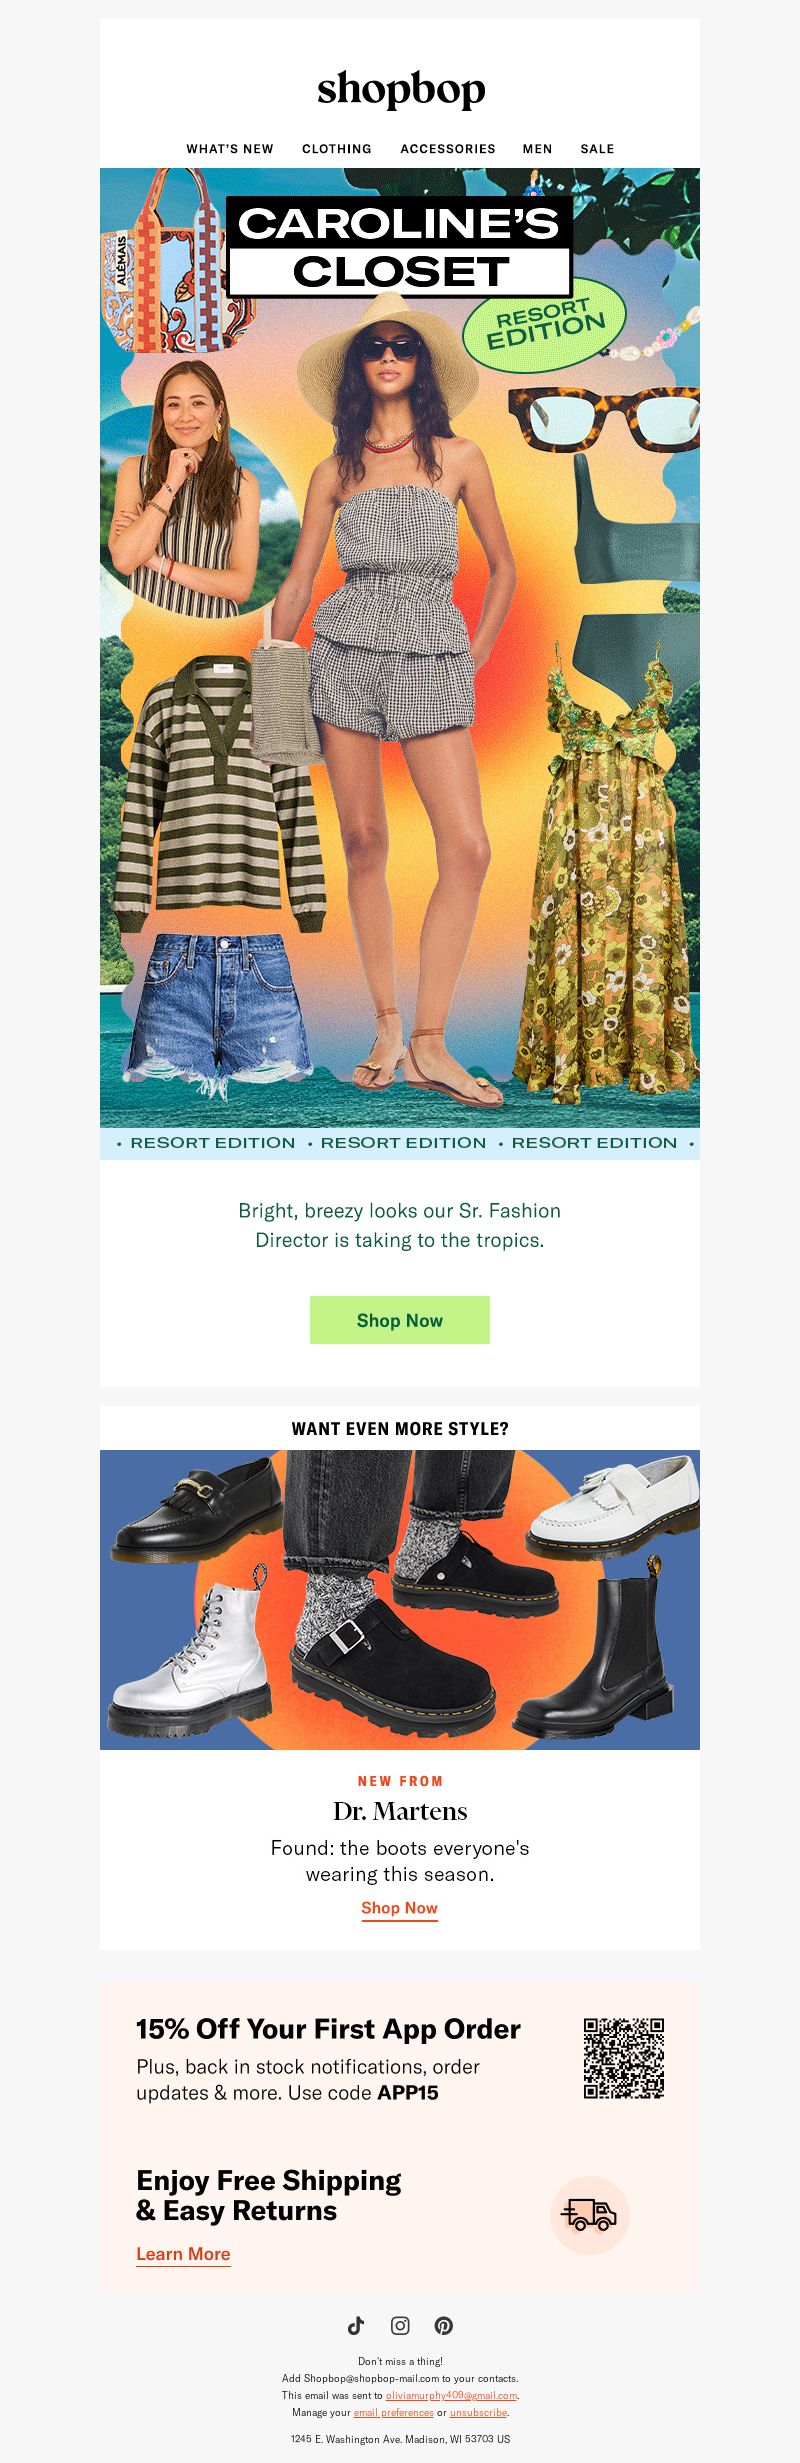Image resolution: width=800 pixels, height=2463 pixels.
Task: Click the denim cutoff shorts image
Action: (x=218, y=1013)
